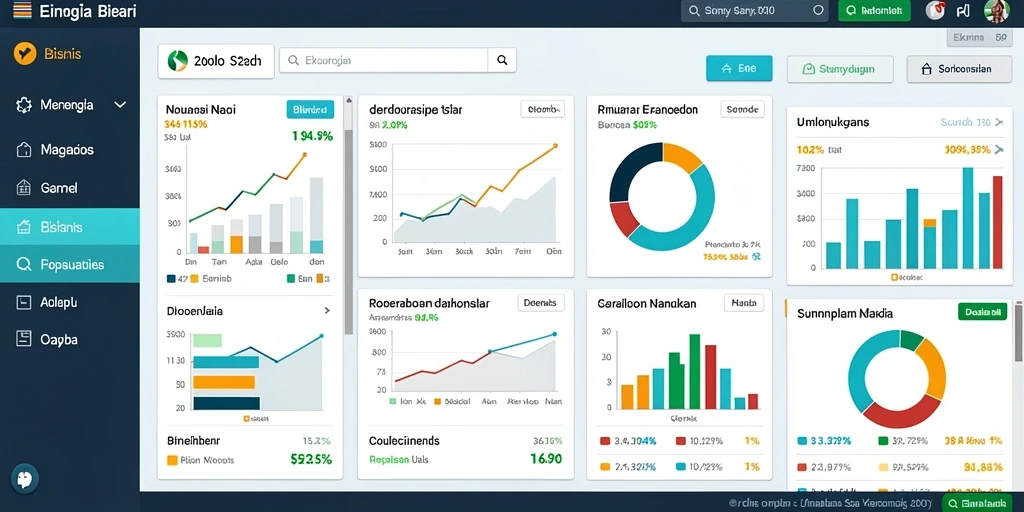
Task: Select the Gamel building icon
Action: click(24, 188)
